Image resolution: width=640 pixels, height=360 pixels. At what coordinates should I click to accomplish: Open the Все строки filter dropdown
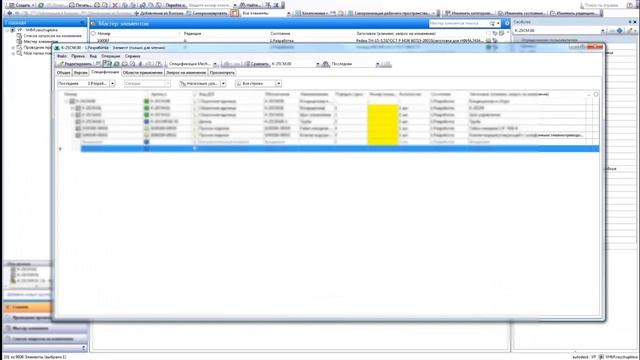[x=278, y=84]
